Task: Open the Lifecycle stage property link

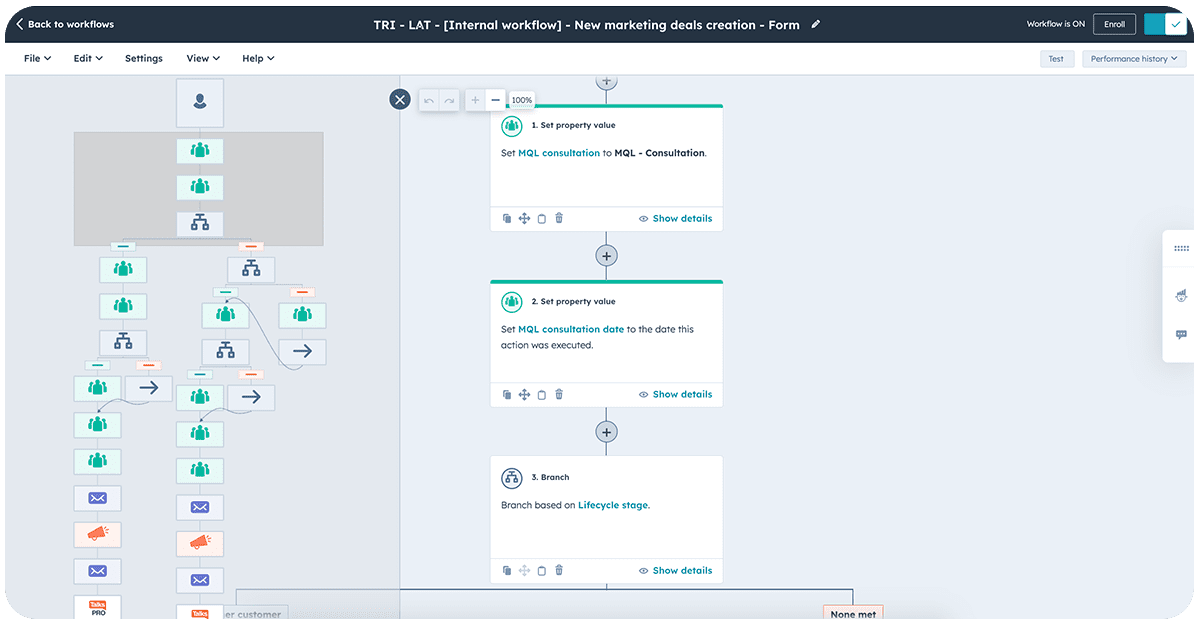Action: click(613, 505)
